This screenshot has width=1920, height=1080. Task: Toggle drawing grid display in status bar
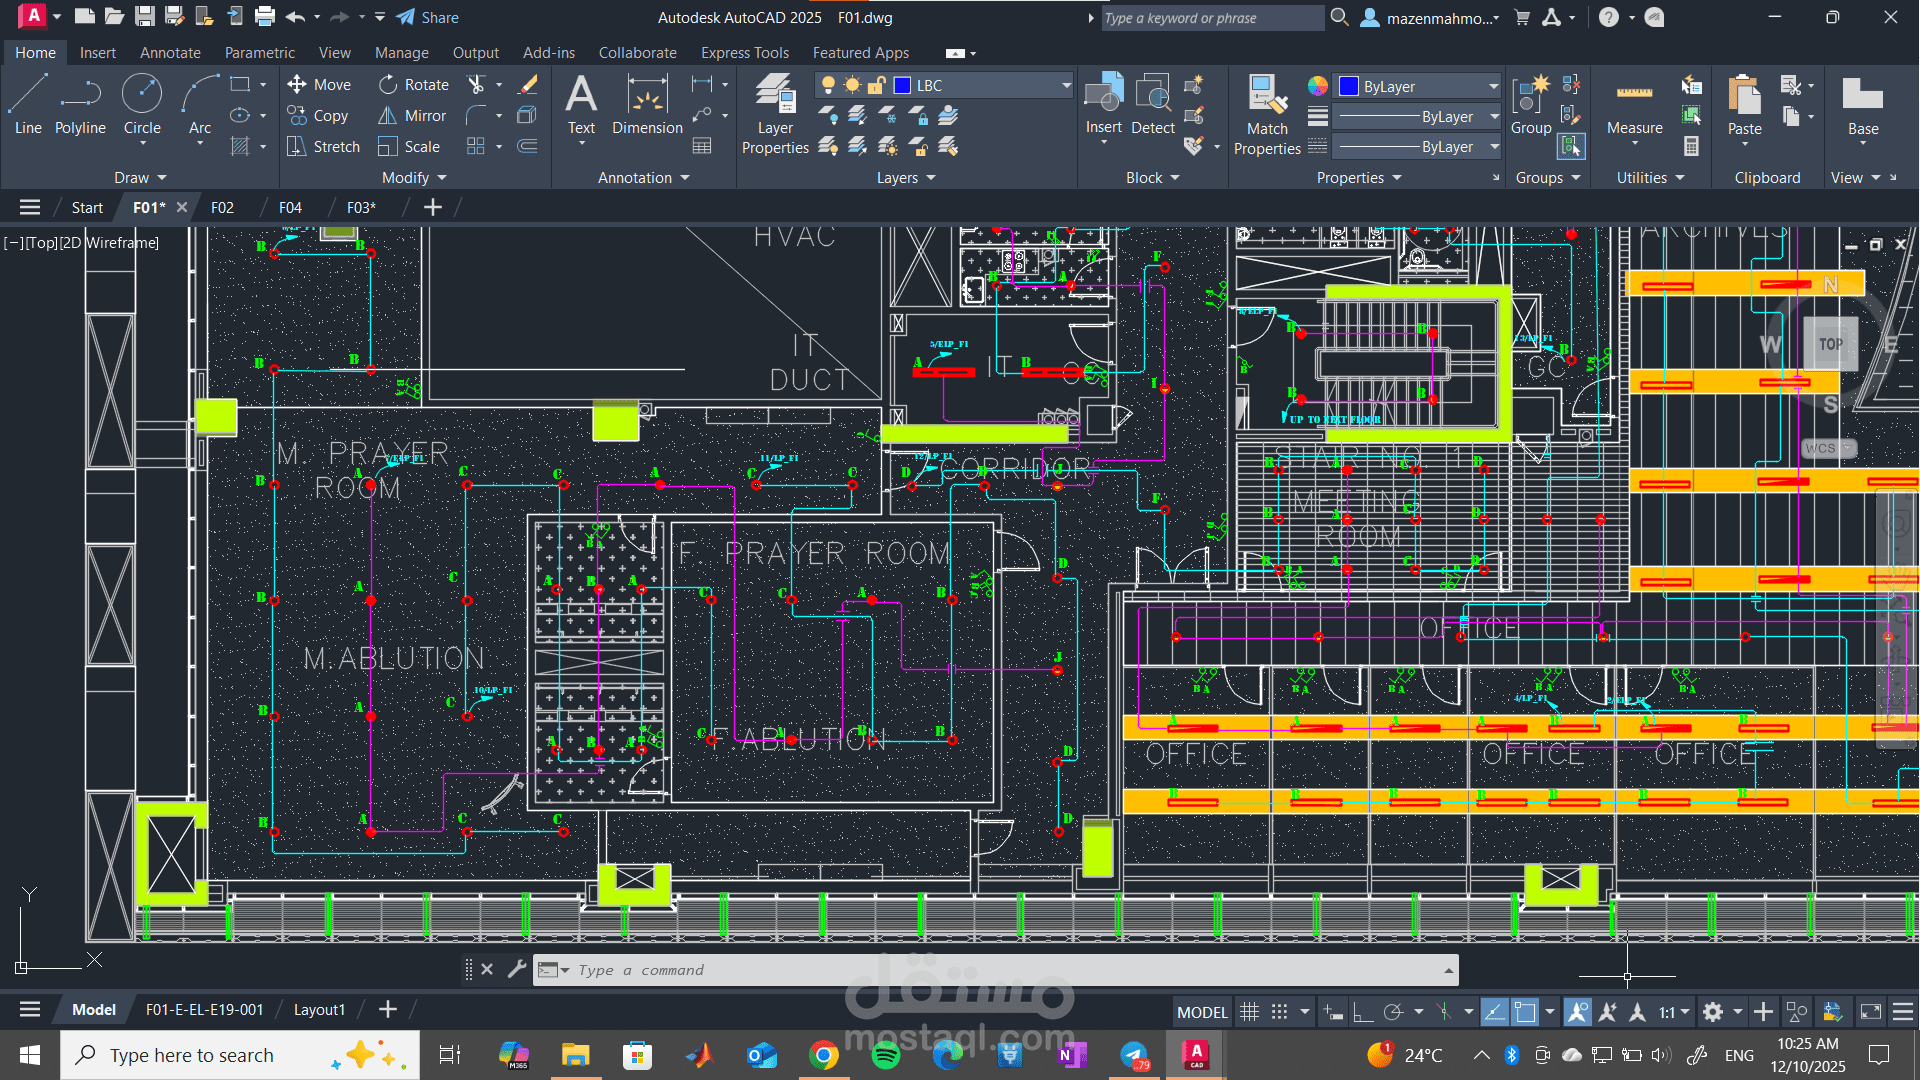[x=1249, y=1012]
